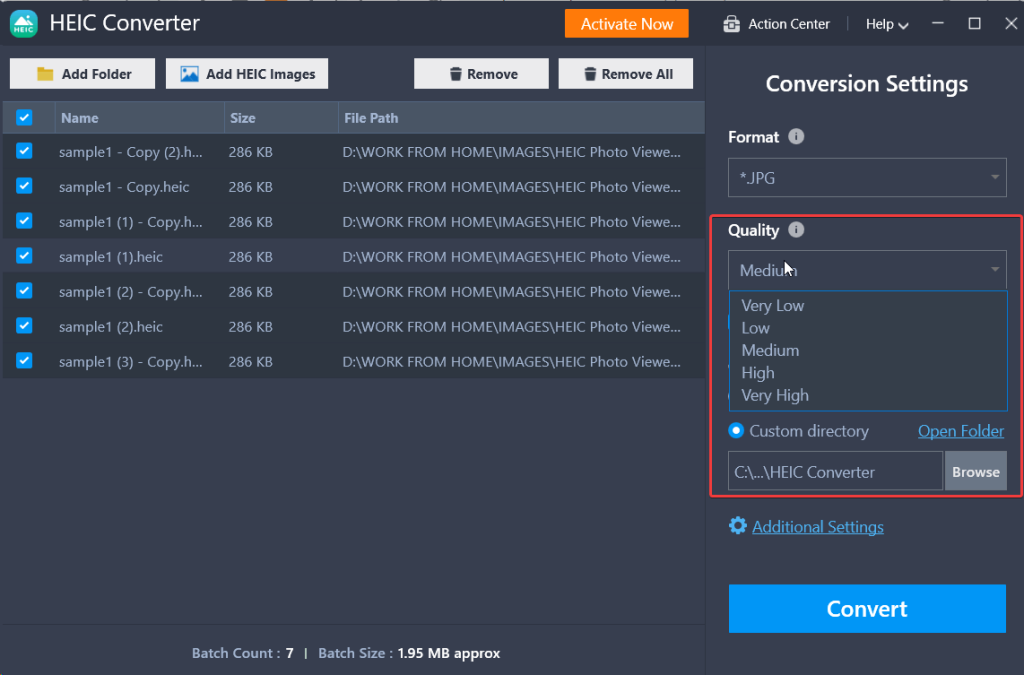Click the Batch Count 7 text
This screenshot has width=1024, height=675.
click(x=242, y=653)
